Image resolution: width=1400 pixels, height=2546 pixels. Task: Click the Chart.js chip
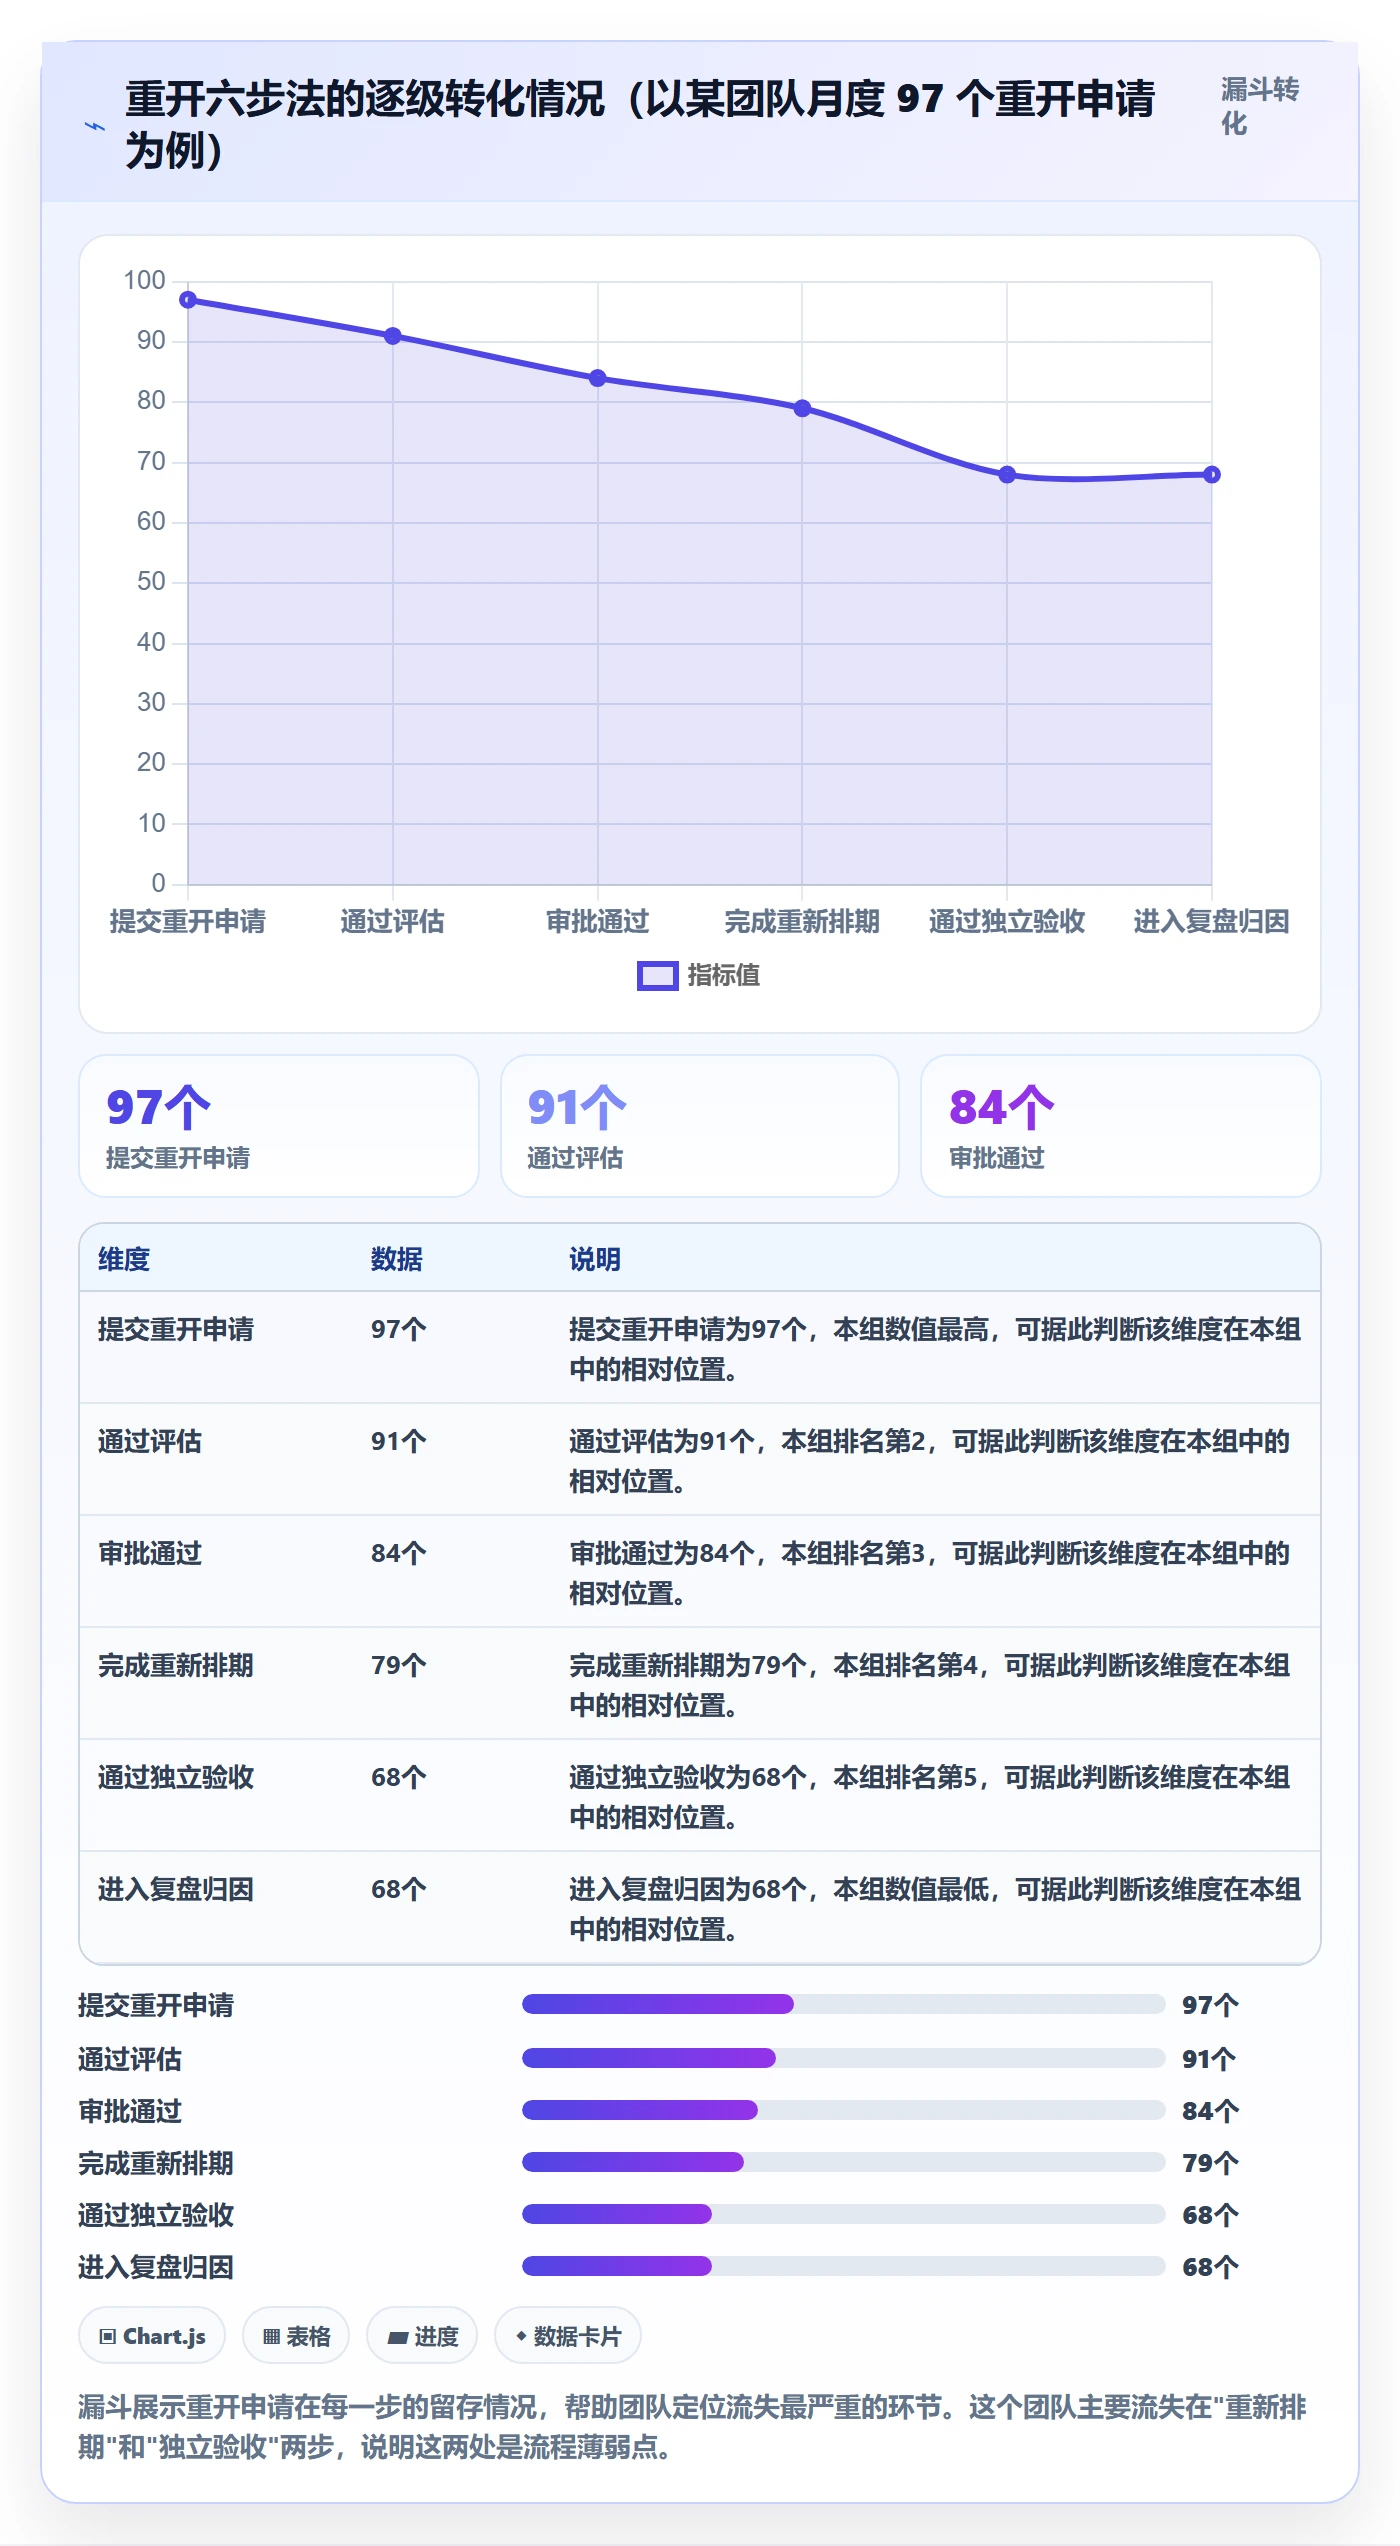coord(152,2336)
